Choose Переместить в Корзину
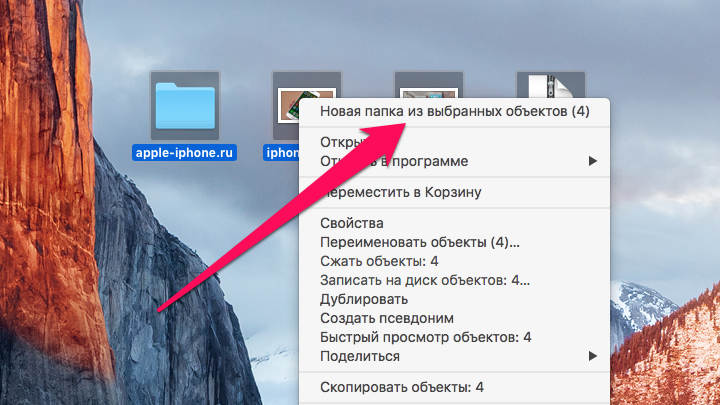The width and height of the screenshot is (720, 405). pos(400,192)
